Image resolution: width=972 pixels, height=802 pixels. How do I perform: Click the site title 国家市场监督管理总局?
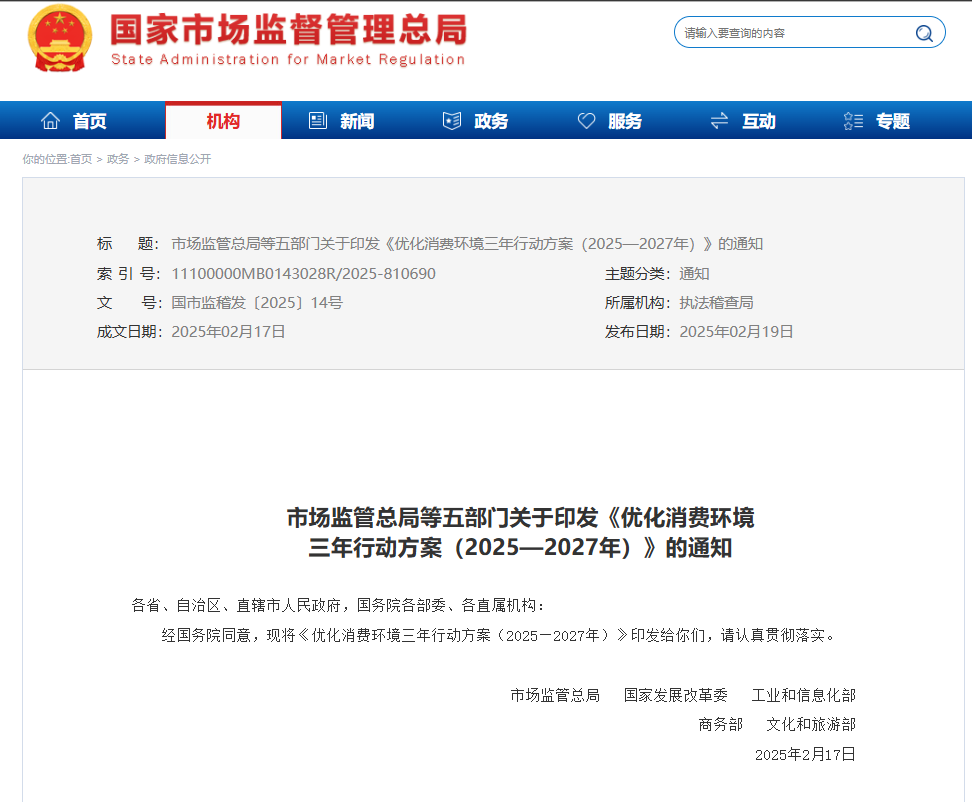tap(288, 30)
